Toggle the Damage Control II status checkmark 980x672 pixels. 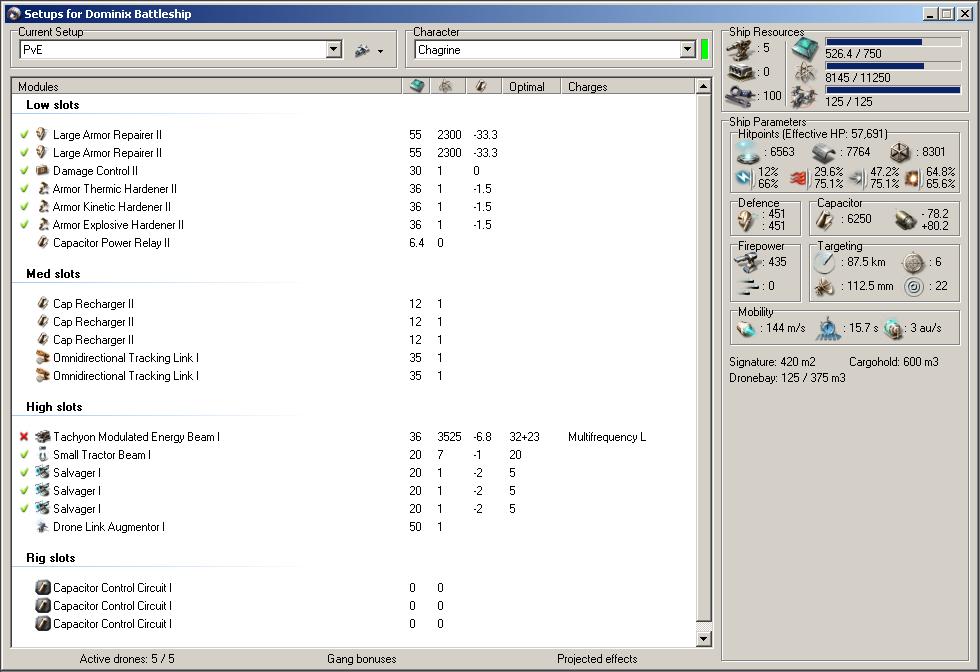(24, 171)
